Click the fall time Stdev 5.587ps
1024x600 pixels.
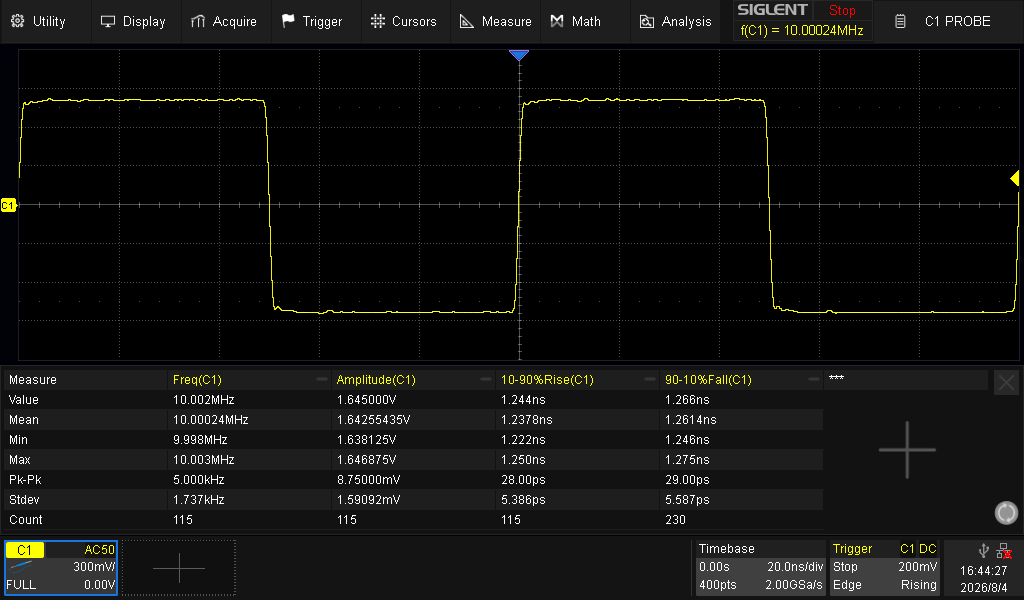coord(687,499)
